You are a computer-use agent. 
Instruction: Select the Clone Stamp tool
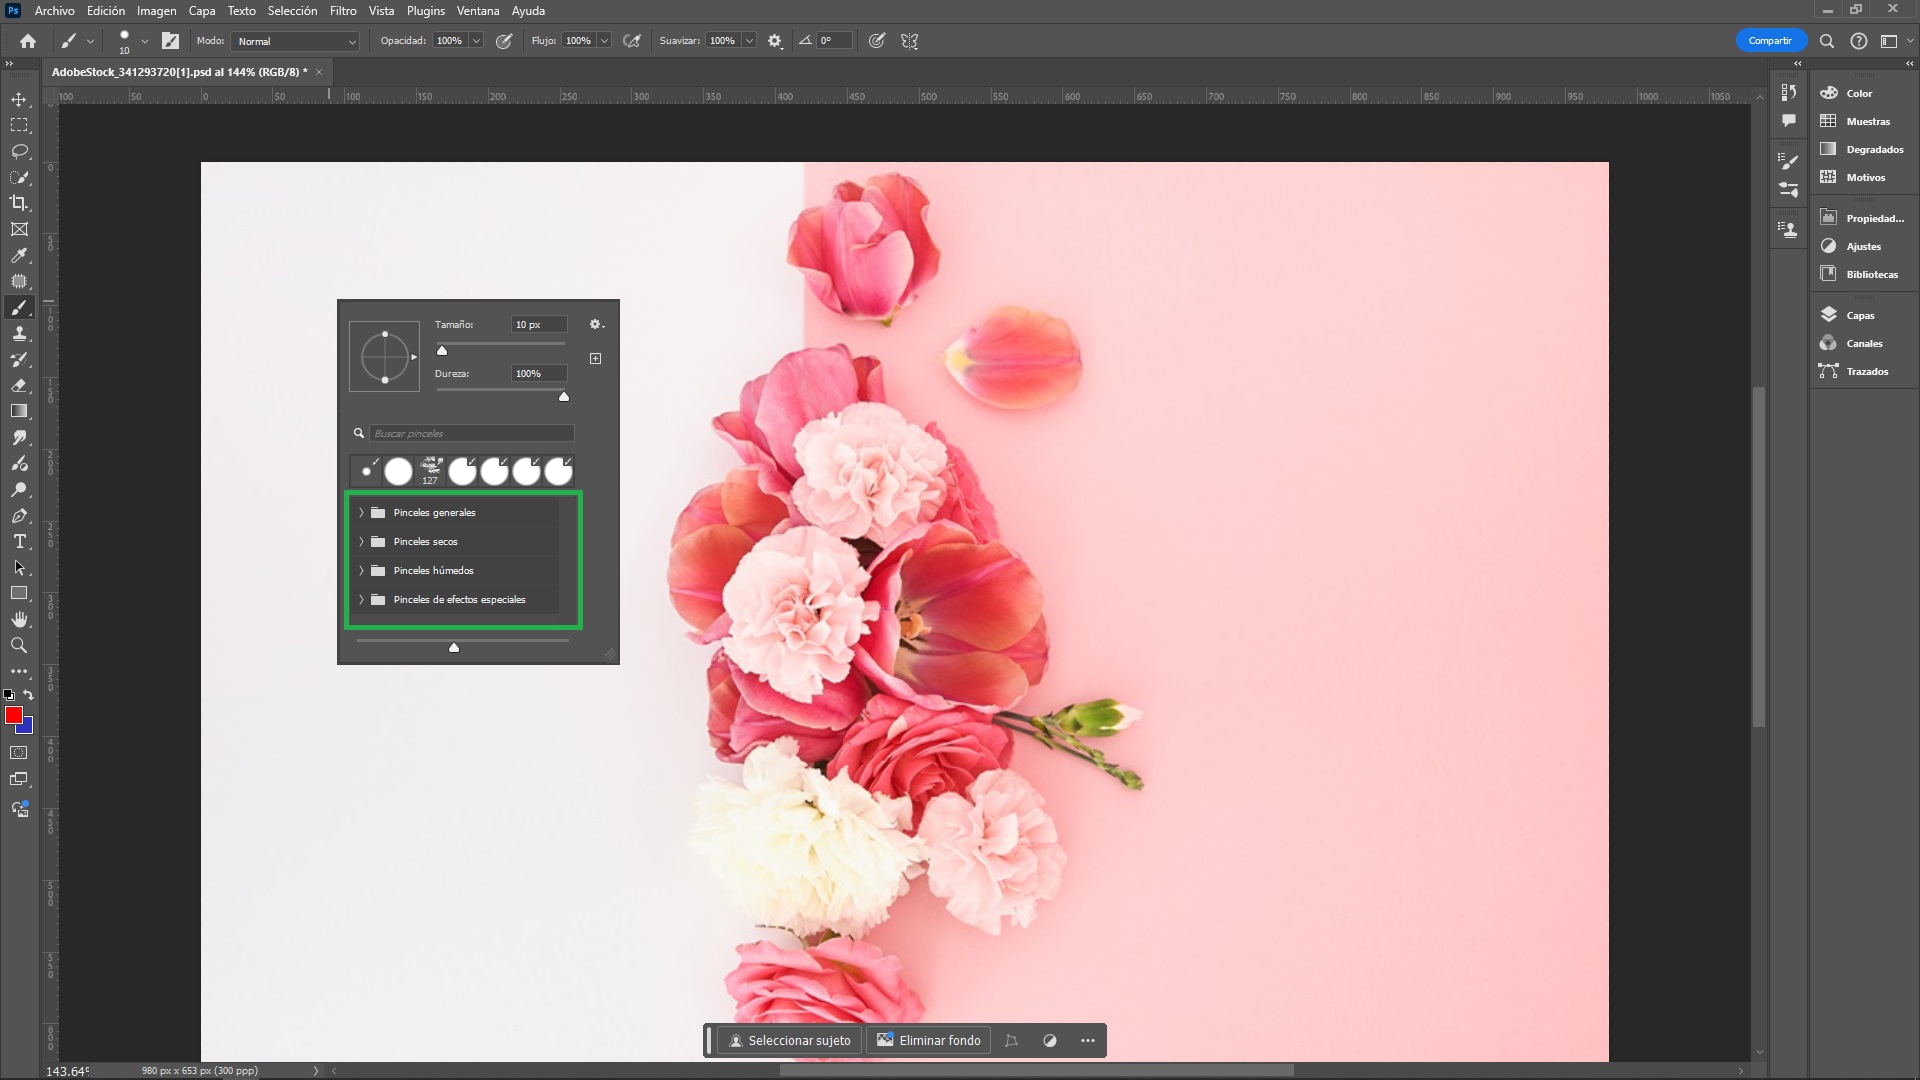[x=19, y=333]
